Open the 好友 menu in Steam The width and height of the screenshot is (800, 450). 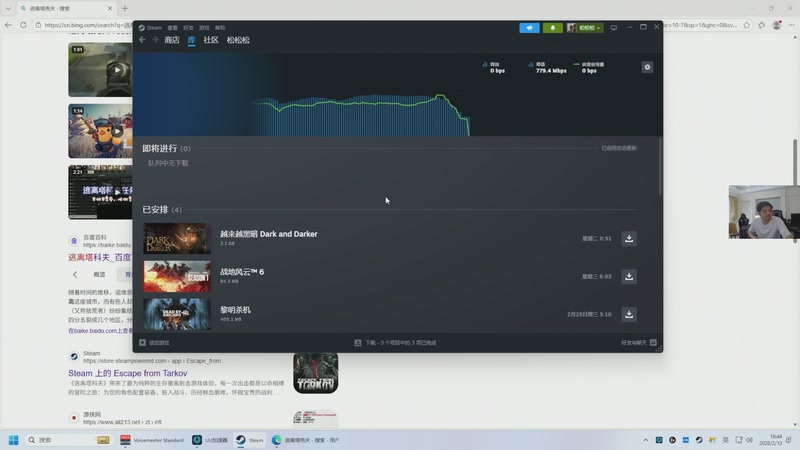188,28
